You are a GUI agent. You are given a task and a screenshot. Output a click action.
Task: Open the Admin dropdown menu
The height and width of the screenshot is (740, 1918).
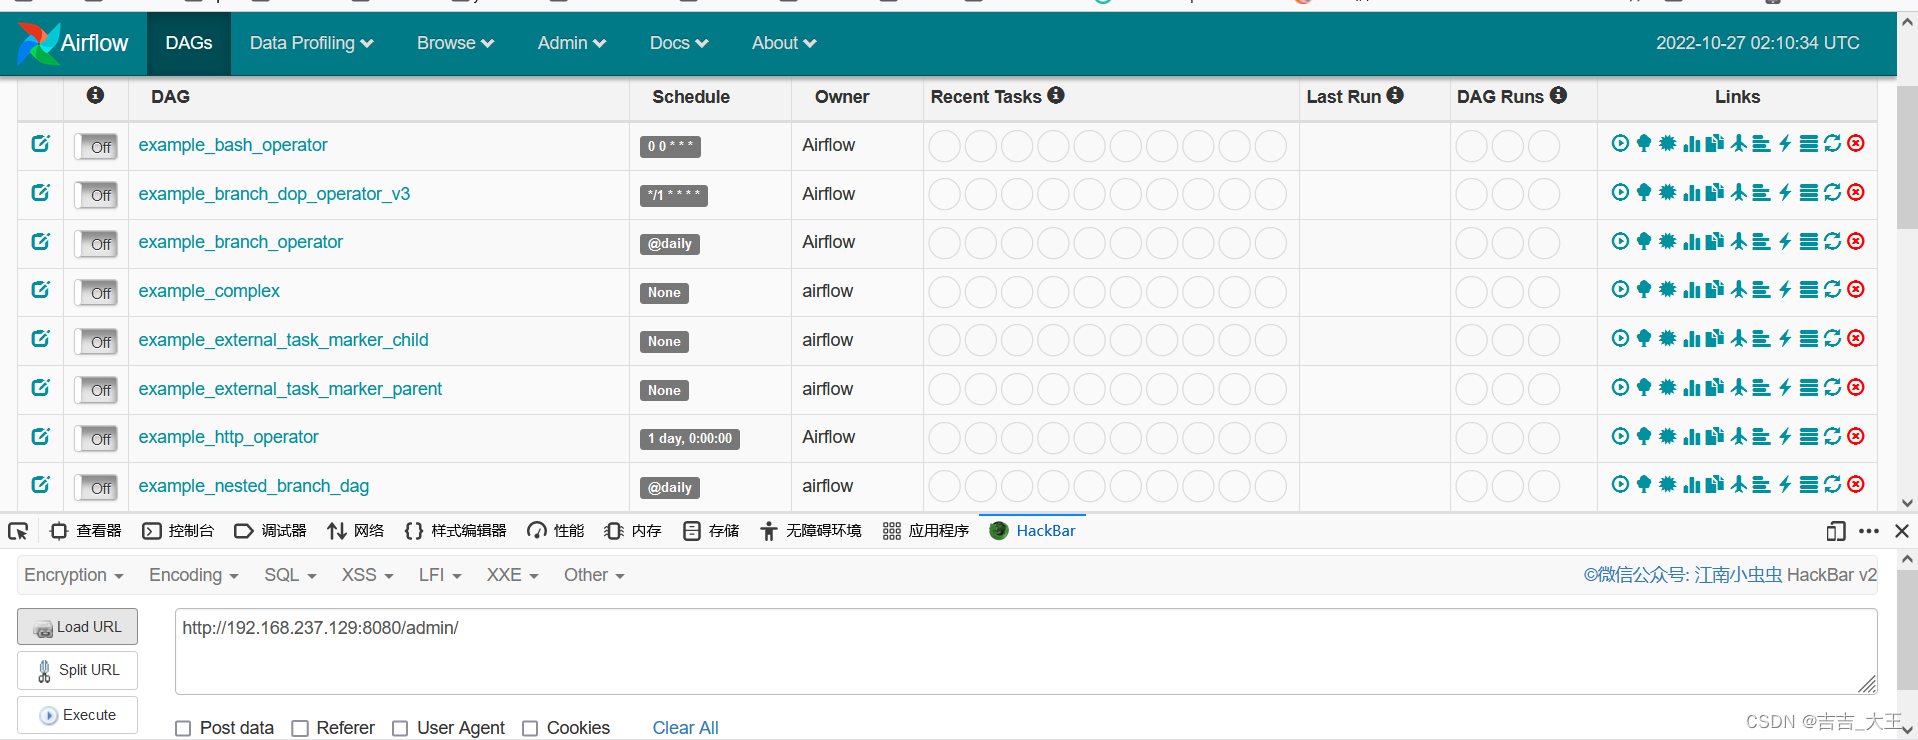tap(571, 43)
